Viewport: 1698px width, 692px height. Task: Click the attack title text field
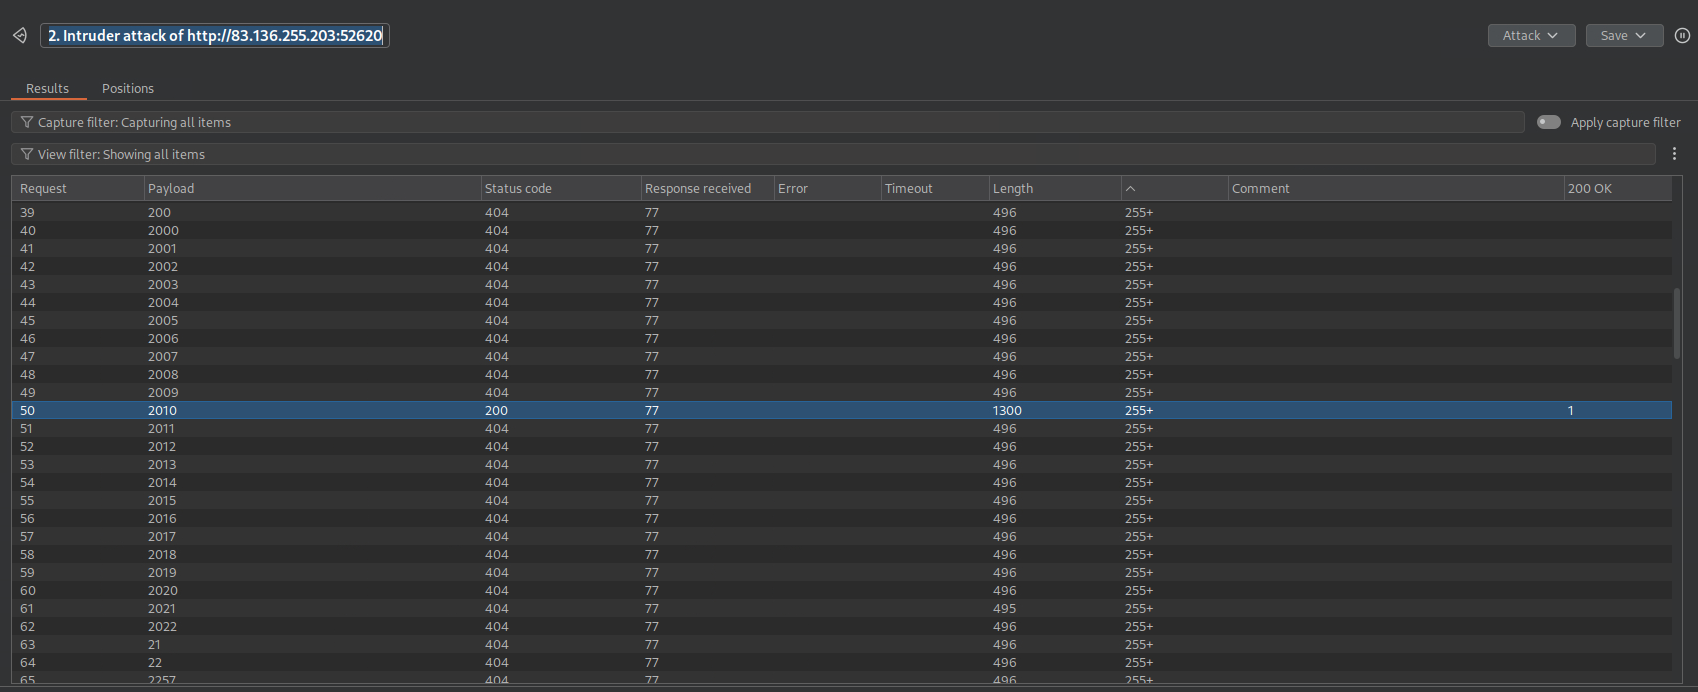point(215,36)
